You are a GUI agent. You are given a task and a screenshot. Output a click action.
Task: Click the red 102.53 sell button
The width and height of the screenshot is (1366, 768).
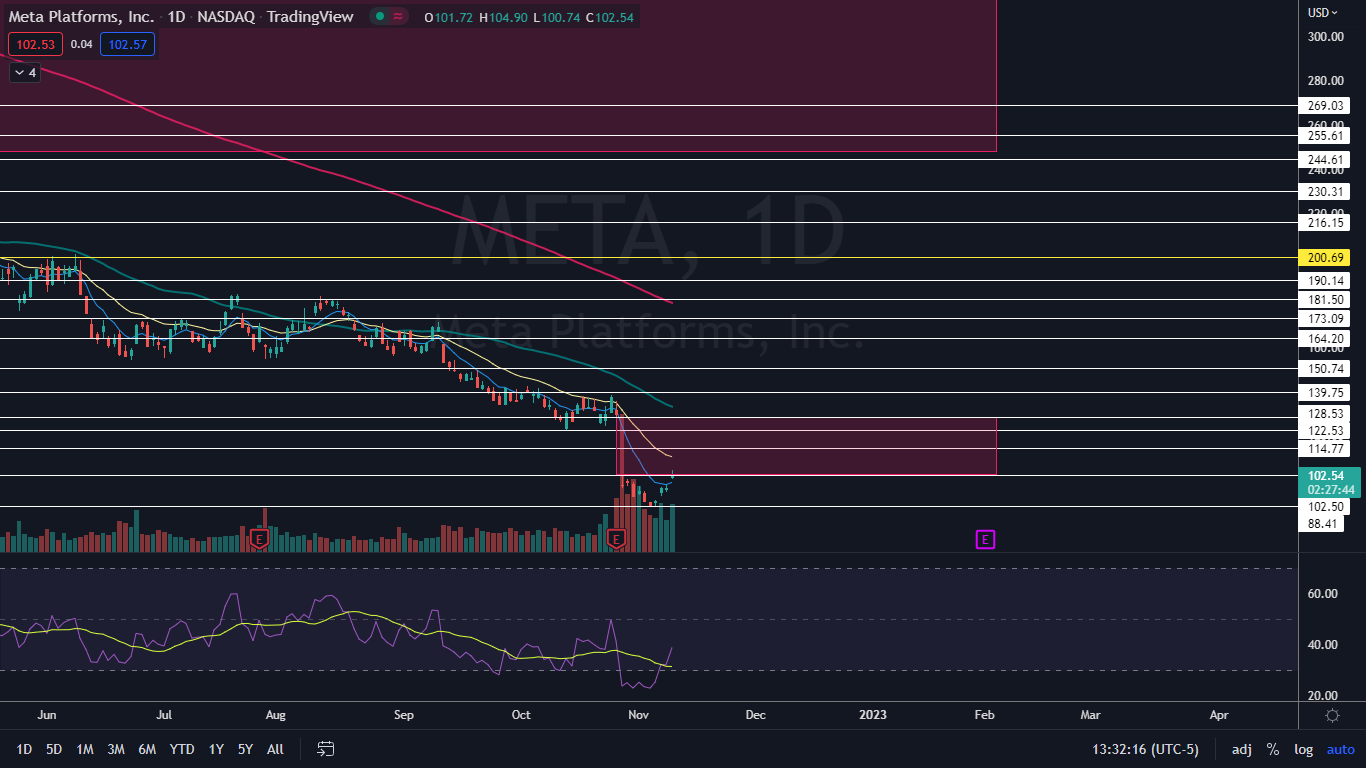coord(36,44)
